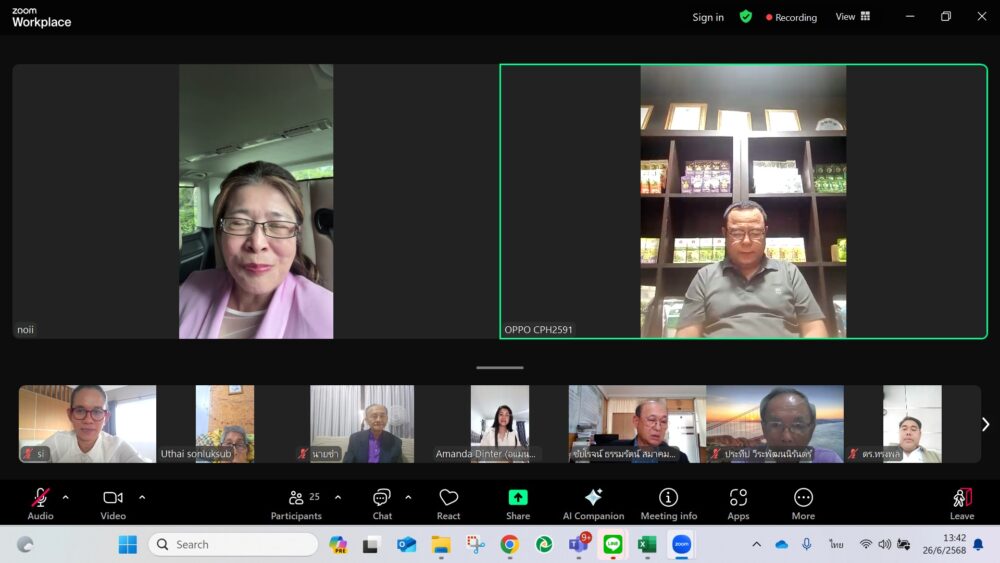Screen dimensions: 1000x563
Task: Unmute microphone with the Audio button
Action: 40,503
